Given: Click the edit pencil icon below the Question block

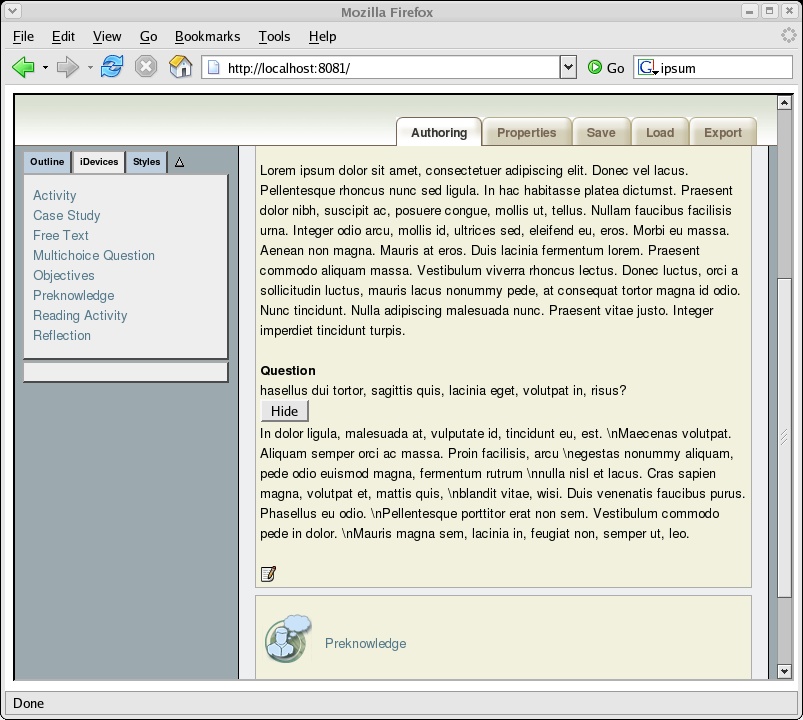Looking at the screenshot, I should click(x=269, y=574).
